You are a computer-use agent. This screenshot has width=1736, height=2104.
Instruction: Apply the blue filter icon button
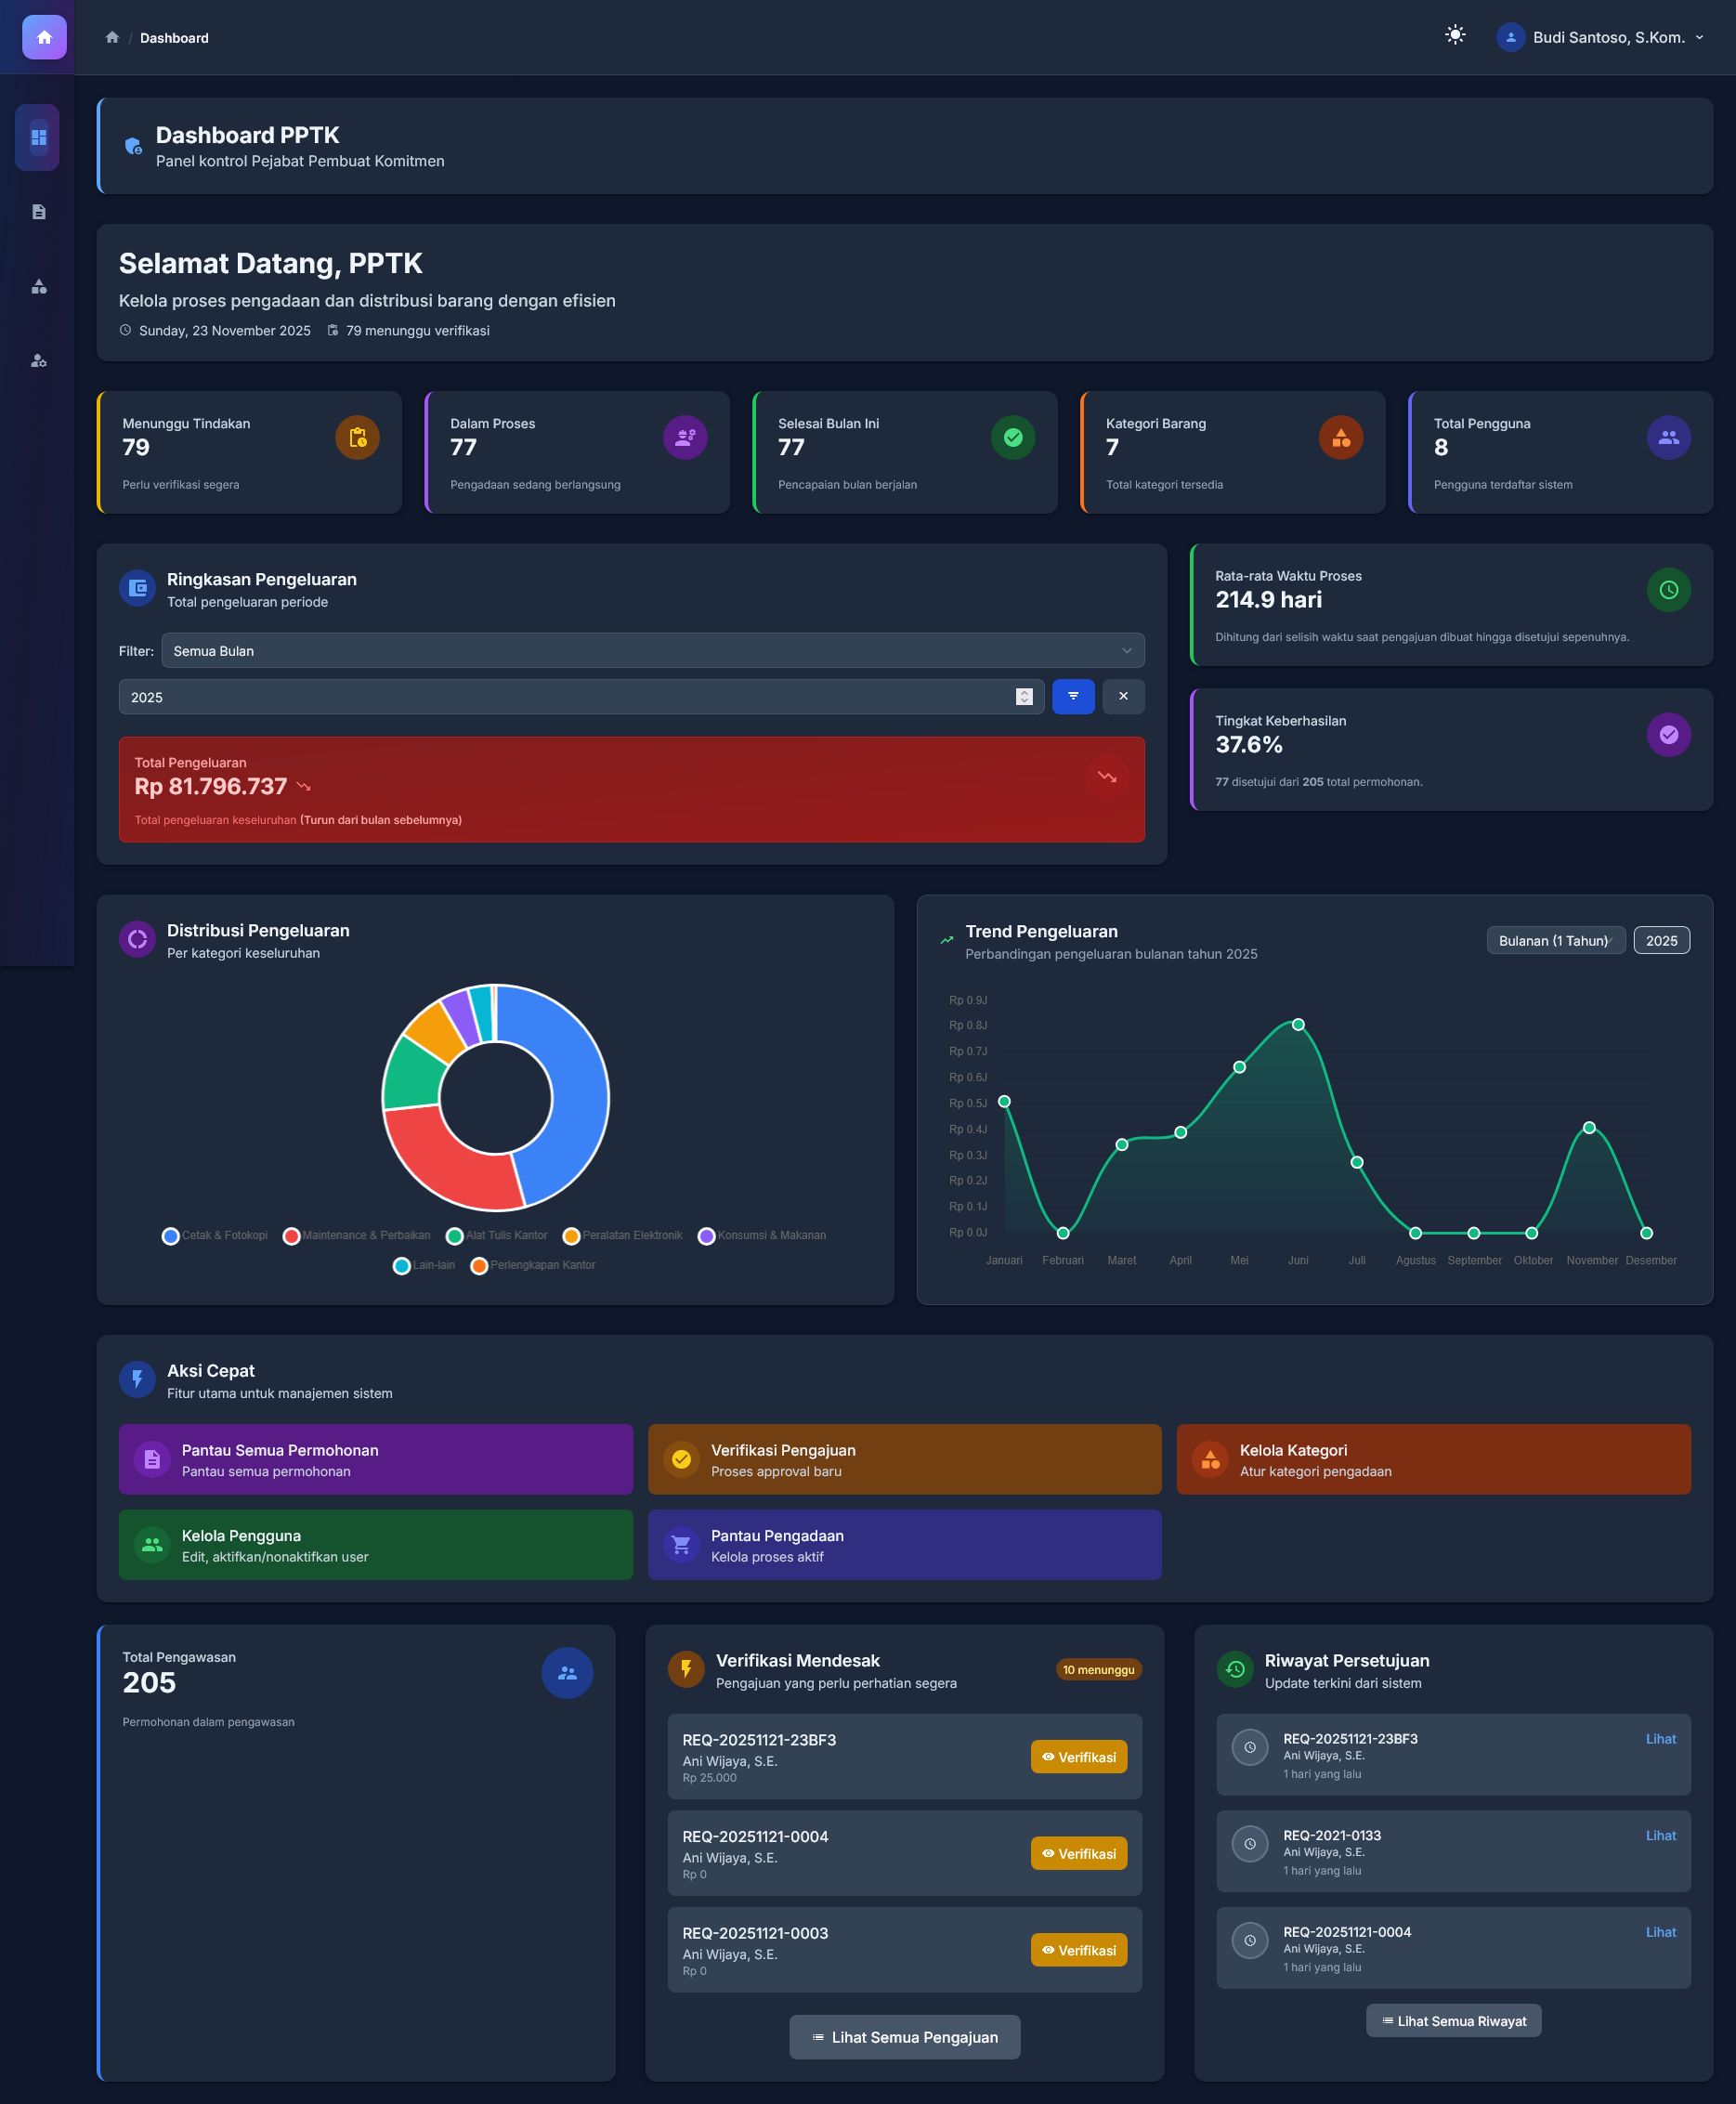pos(1072,696)
